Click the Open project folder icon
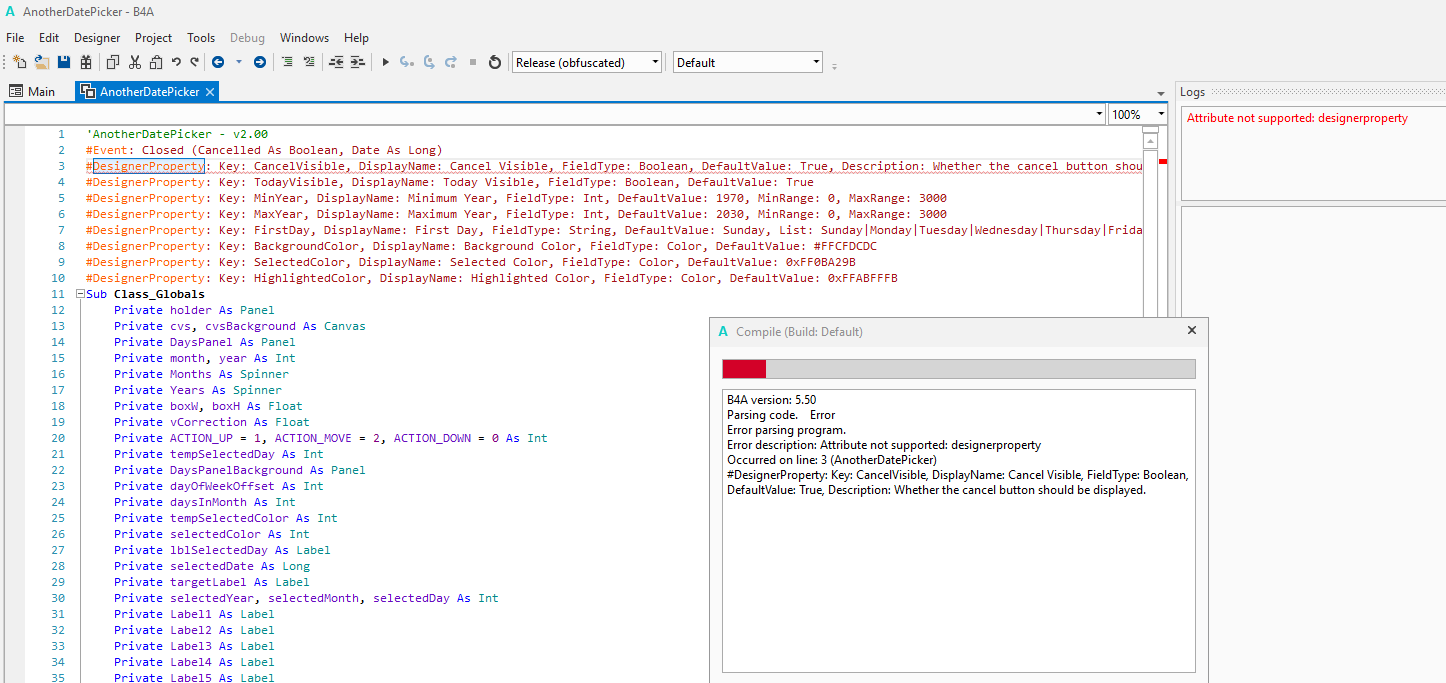This screenshot has width=1446, height=683. pyautogui.click(x=42, y=62)
